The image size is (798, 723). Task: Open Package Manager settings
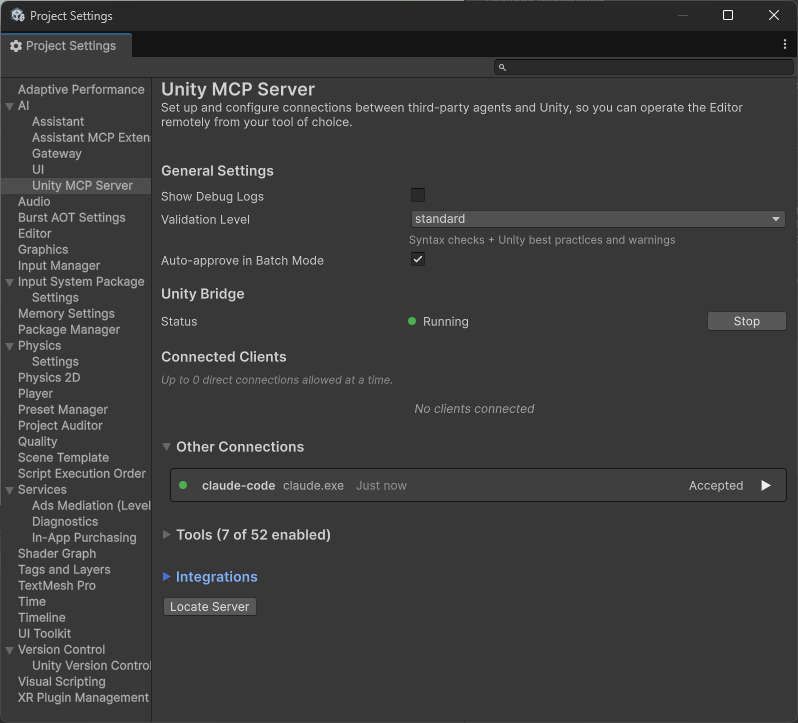pos(69,330)
